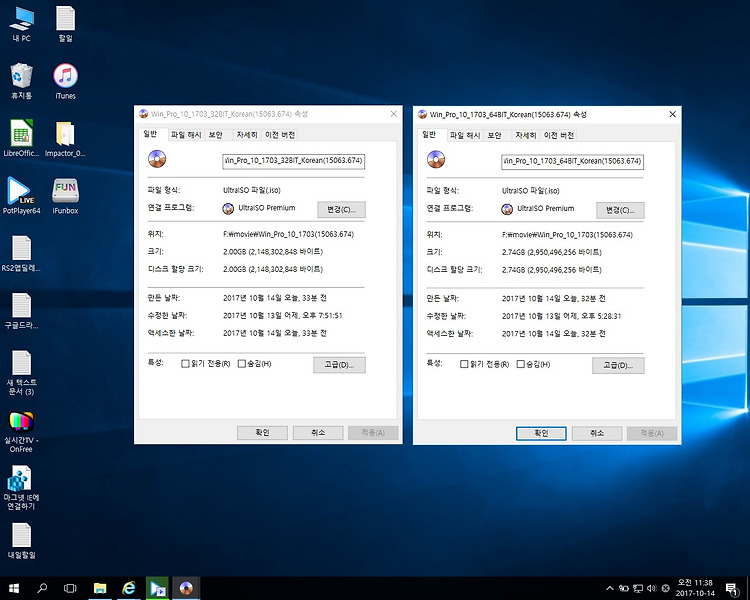Open the volume tray icon
This screenshot has width=750, height=600.
[x=651, y=589]
